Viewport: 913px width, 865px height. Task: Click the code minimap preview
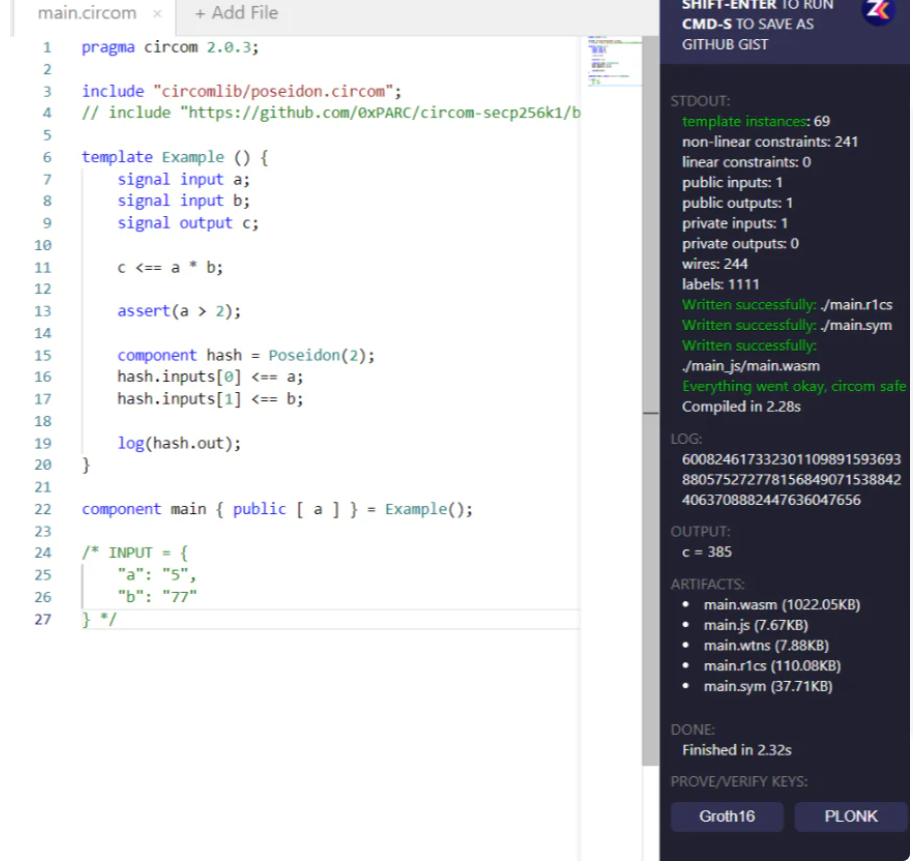pos(613,60)
